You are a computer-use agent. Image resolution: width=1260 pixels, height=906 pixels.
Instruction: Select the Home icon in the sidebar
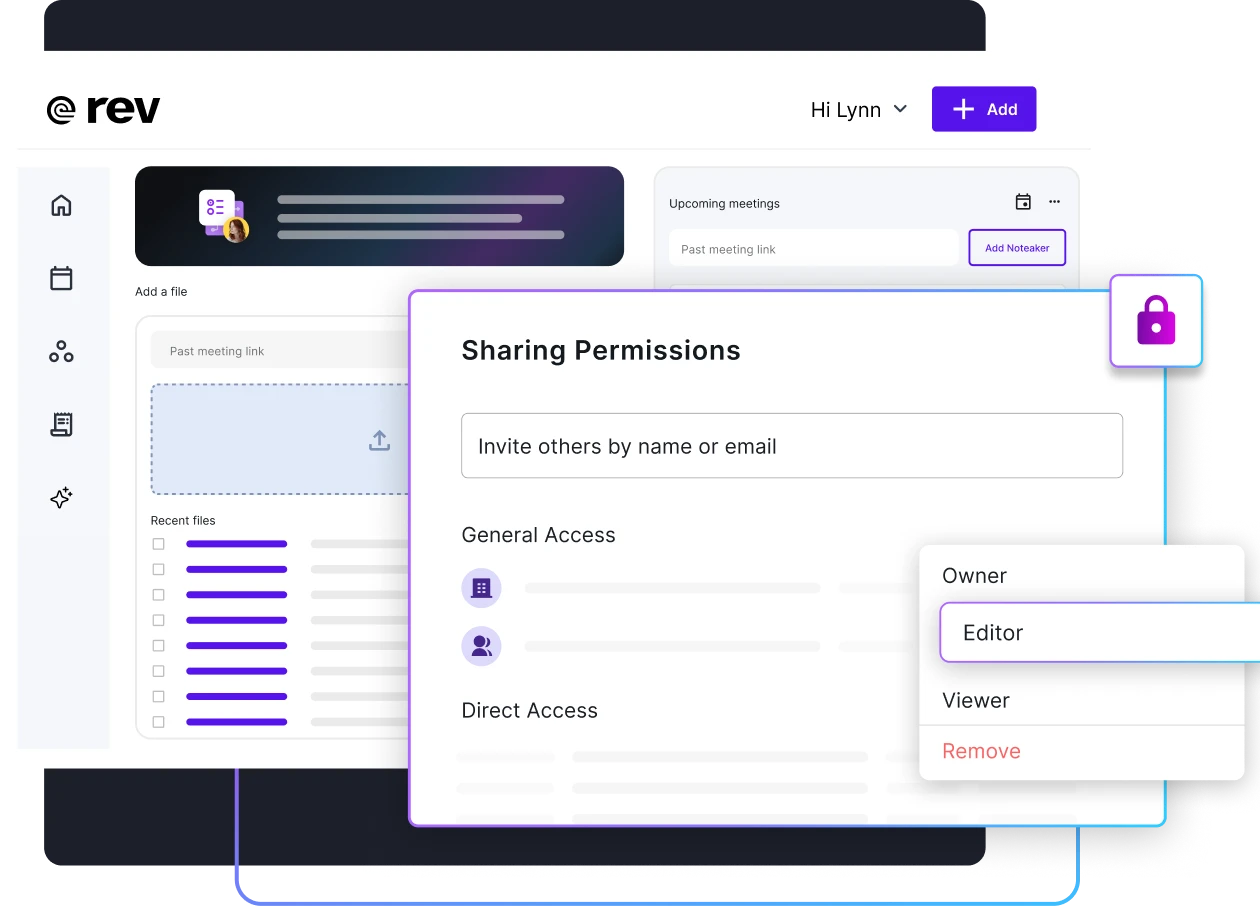(61, 205)
